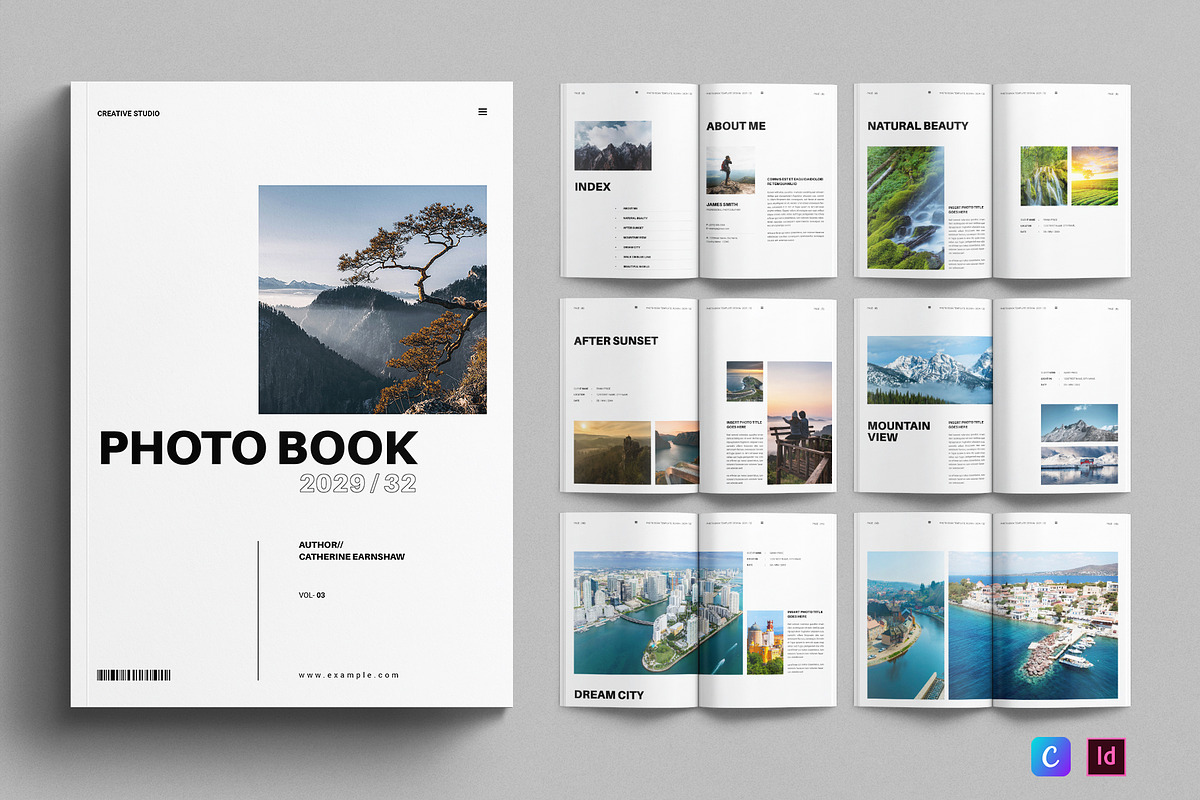This screenshot has height=800, width=1200.
Task: Select the 'NATURAL BEAUTY' heading
Action: pos(918,126)
